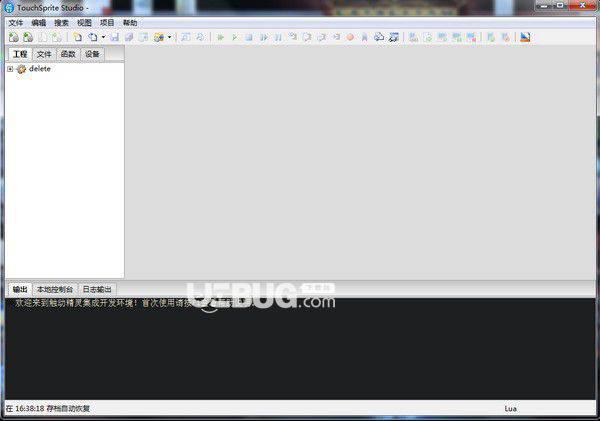This screenshot has width=600, height=421.
Task: Click the first toolbar icon with green plus
Action: (13, 37)
